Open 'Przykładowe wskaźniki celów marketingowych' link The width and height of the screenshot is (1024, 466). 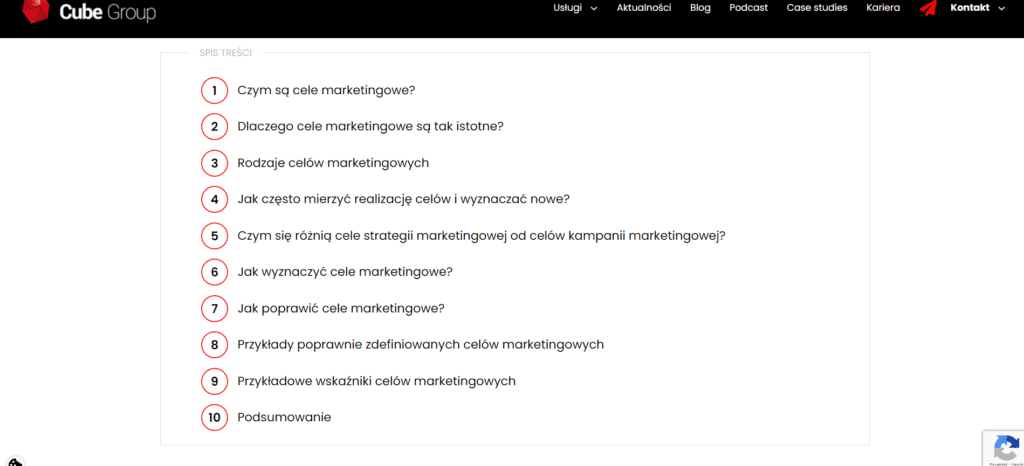(377, 381)
